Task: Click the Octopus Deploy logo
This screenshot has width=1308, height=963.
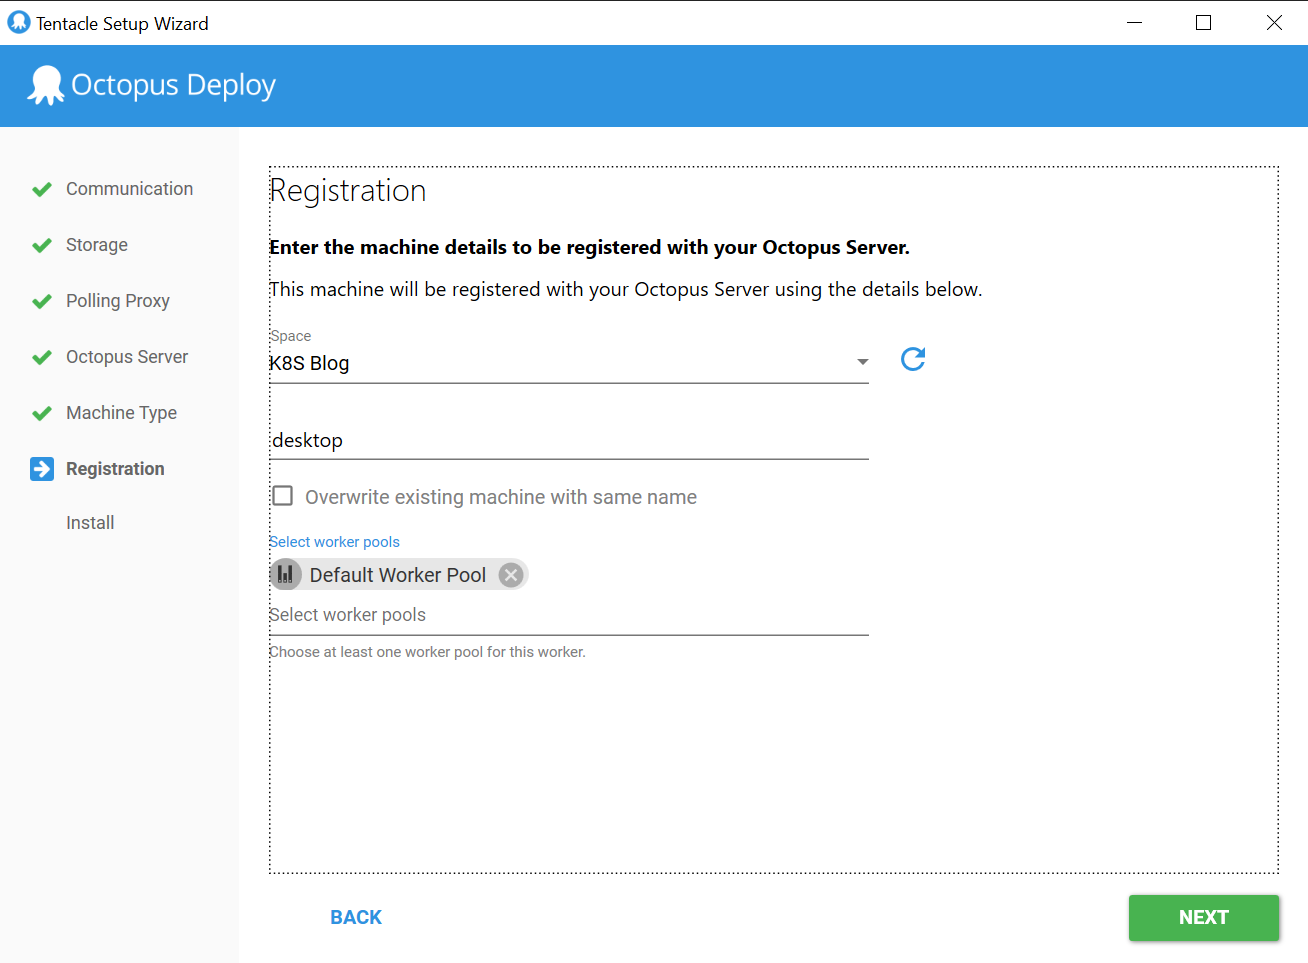Action: (46, 86)
